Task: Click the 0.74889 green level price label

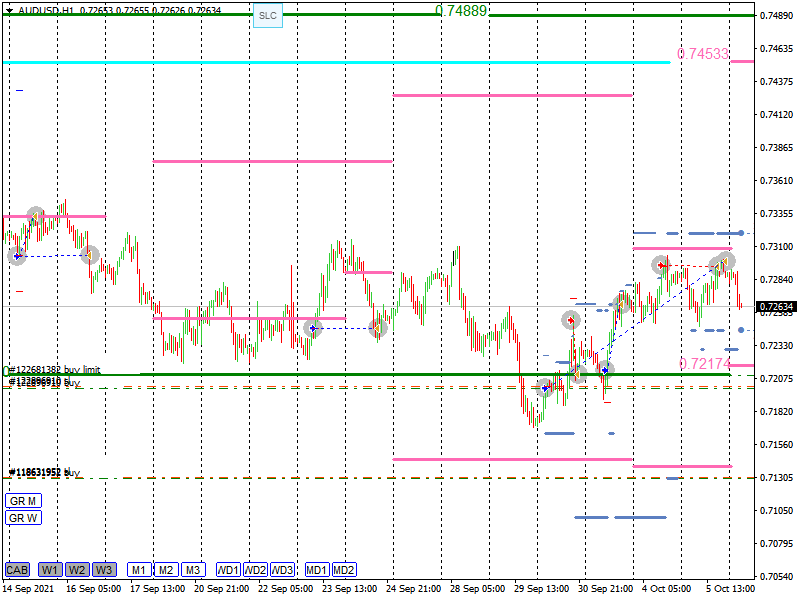Action: pyautogui.click(x=461, y=11)
